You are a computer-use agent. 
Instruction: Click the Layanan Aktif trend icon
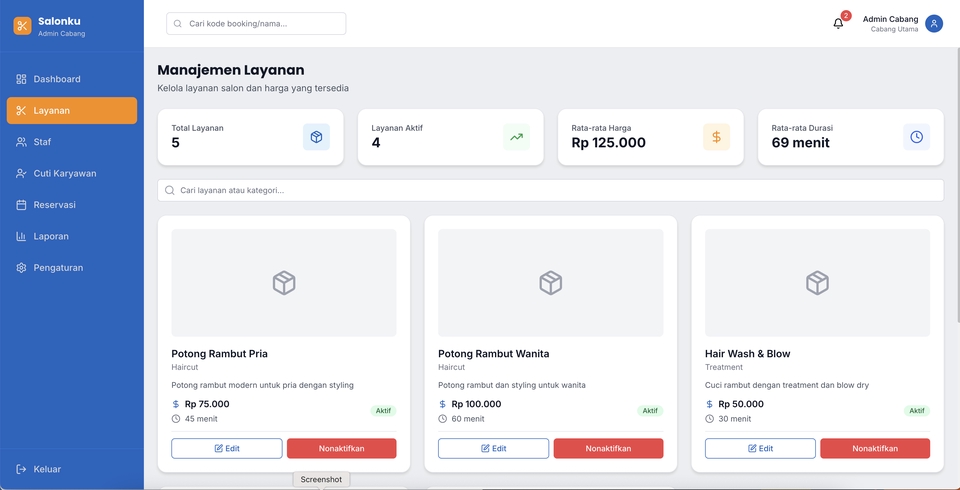pos(516,137)
